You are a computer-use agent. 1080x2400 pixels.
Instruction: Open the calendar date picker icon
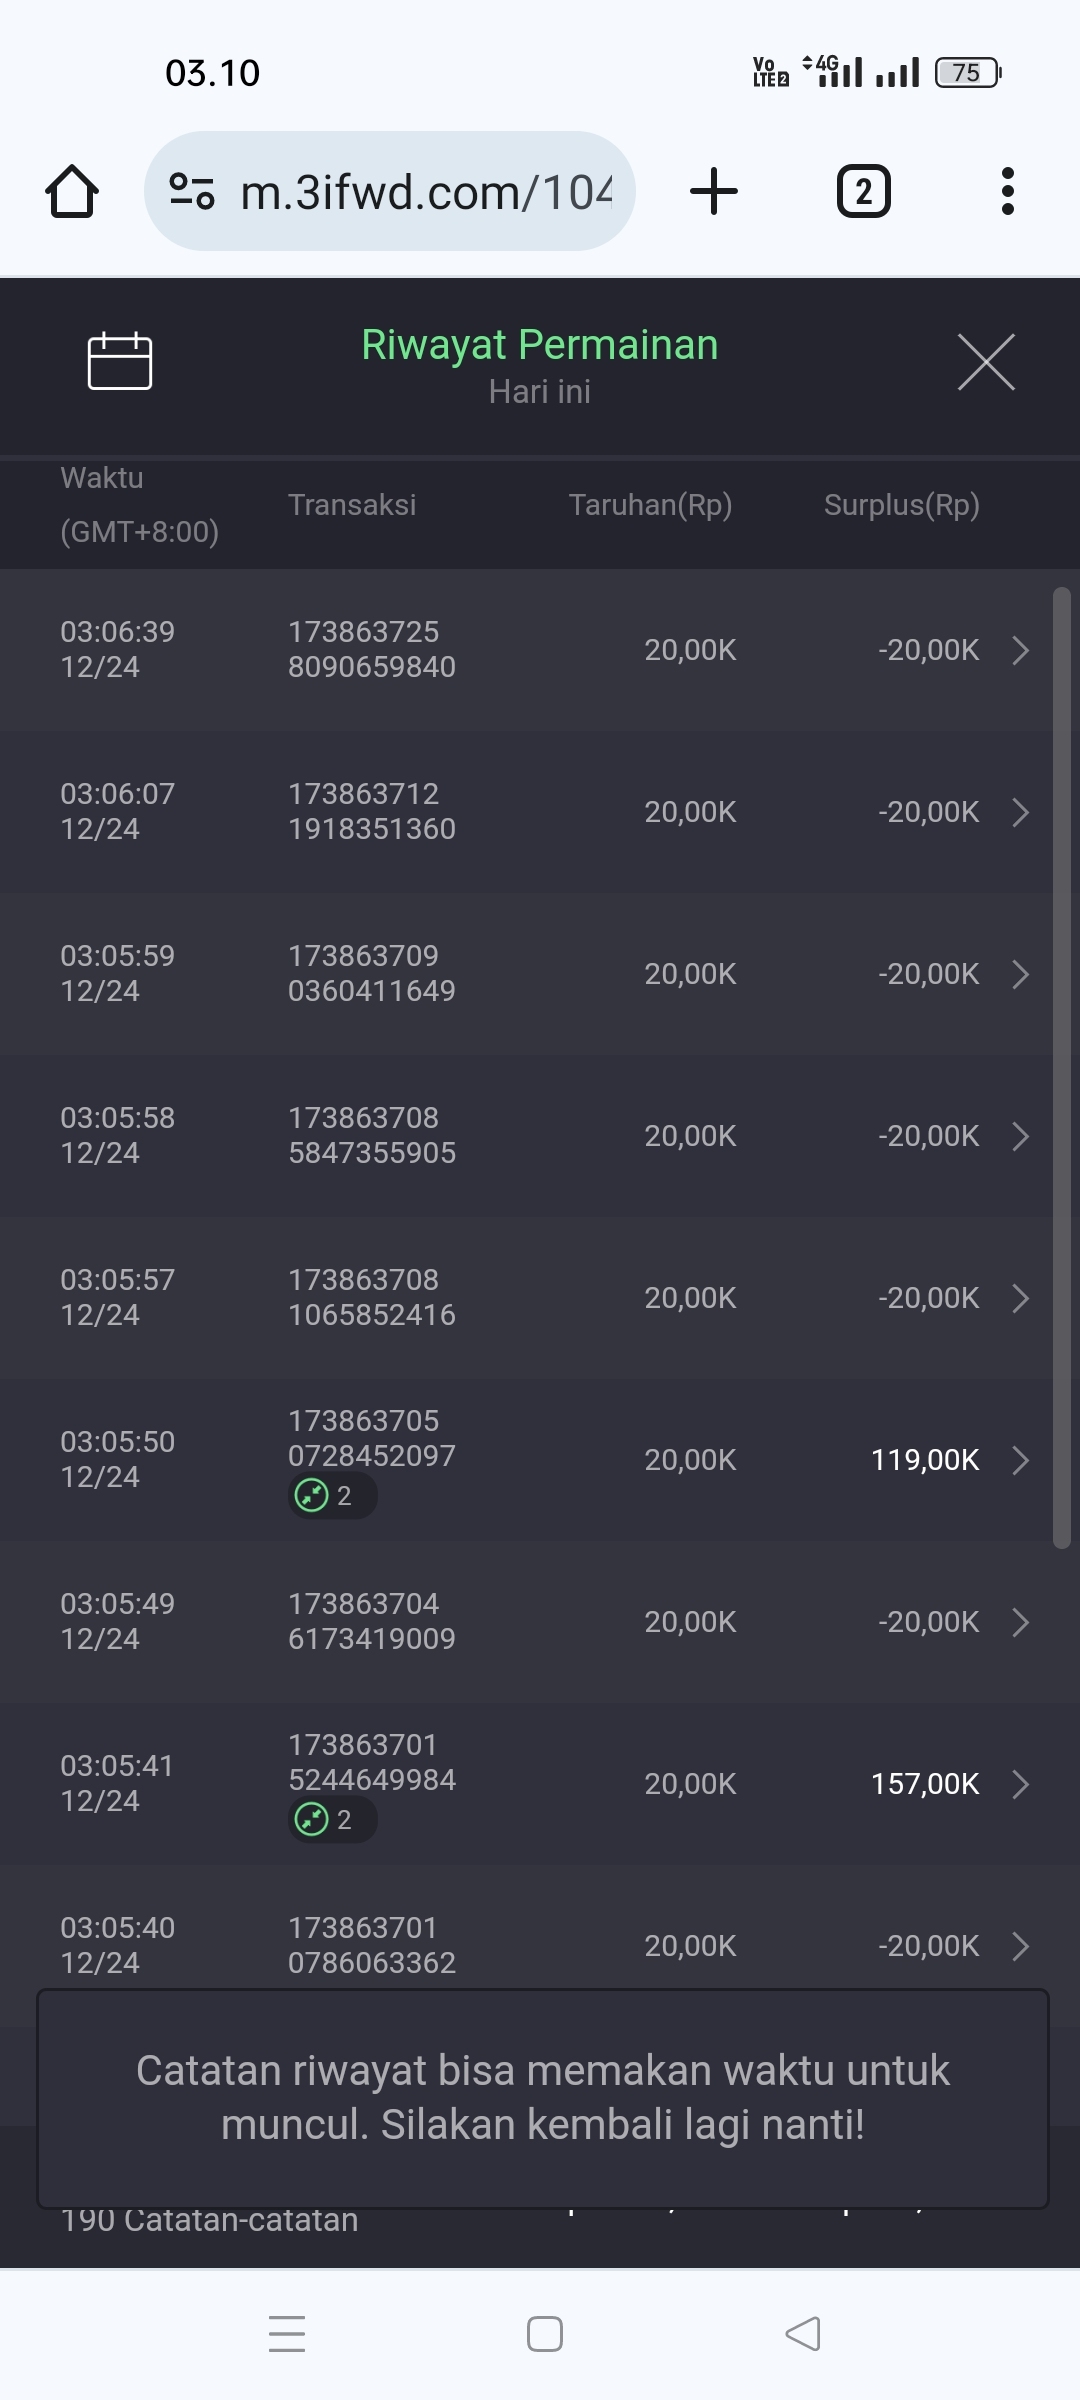[x=120, y=360]
